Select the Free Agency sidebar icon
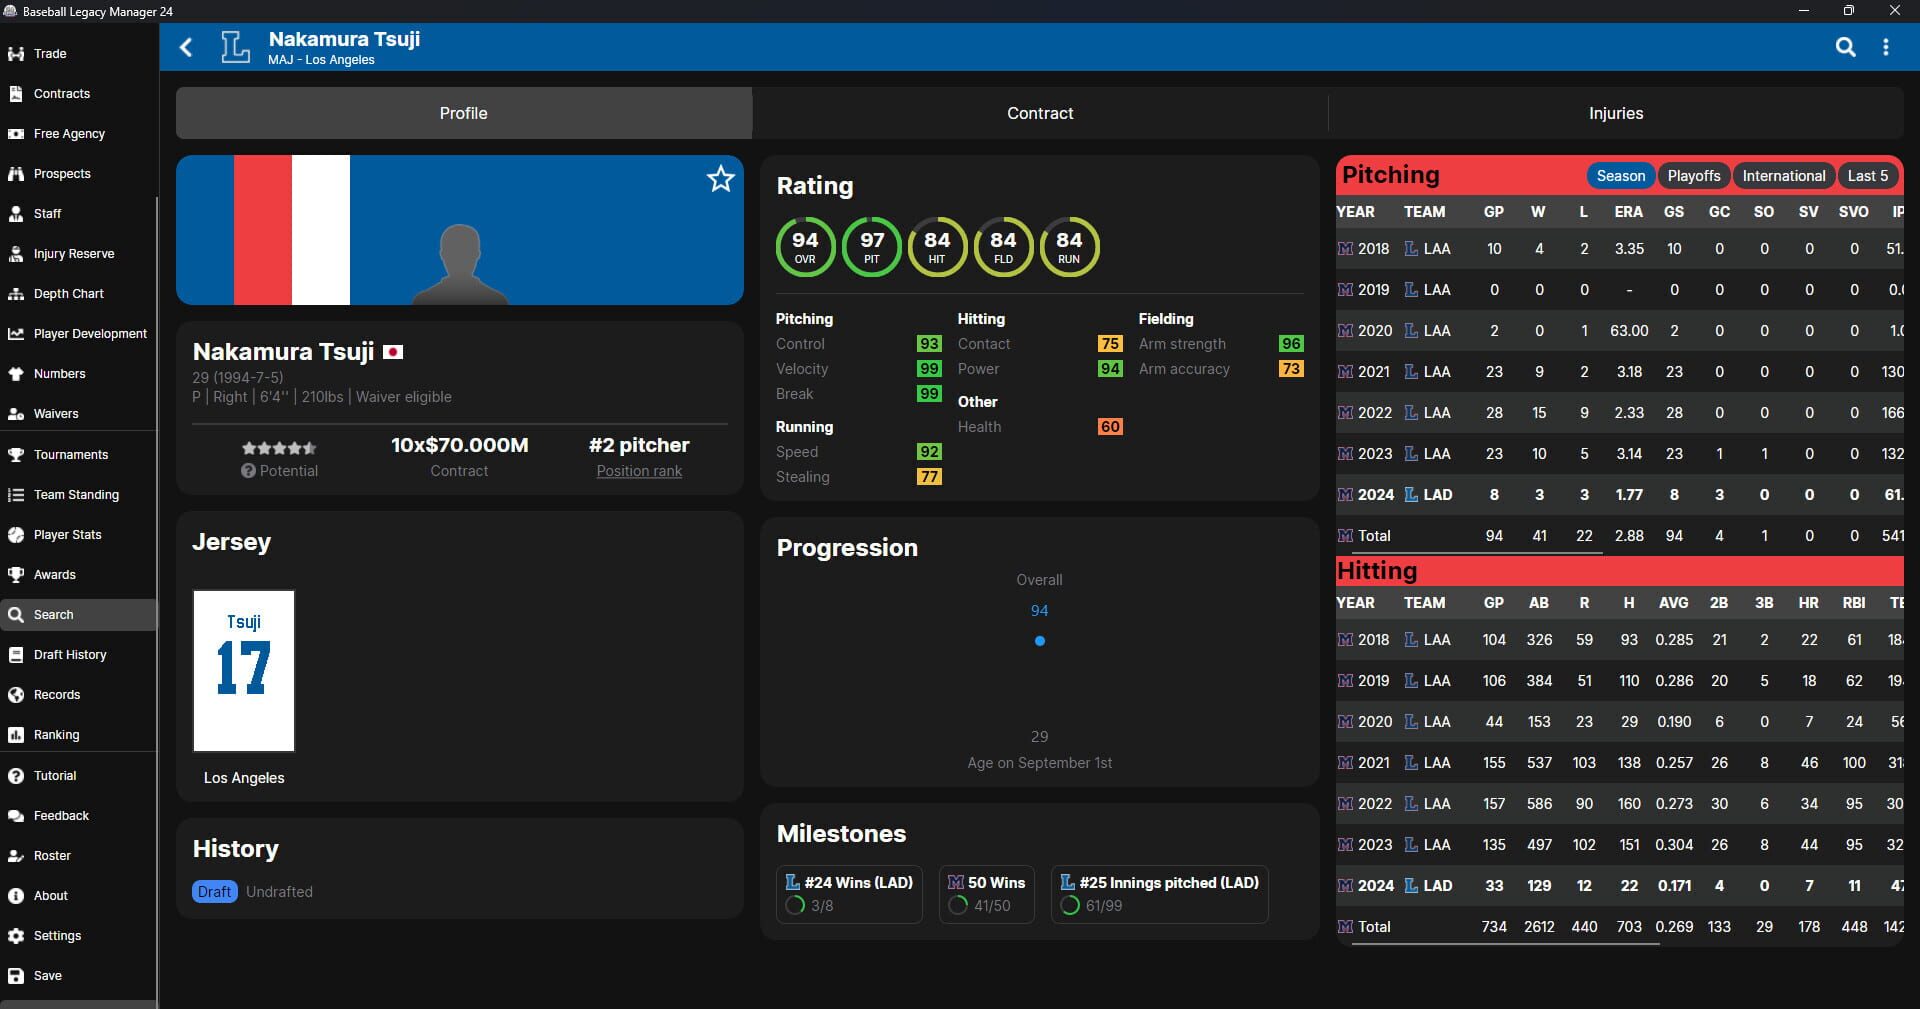Image resolution: width=1920 pixels, height=1009 pixels. pyautogui.click(x=70, y=133)
